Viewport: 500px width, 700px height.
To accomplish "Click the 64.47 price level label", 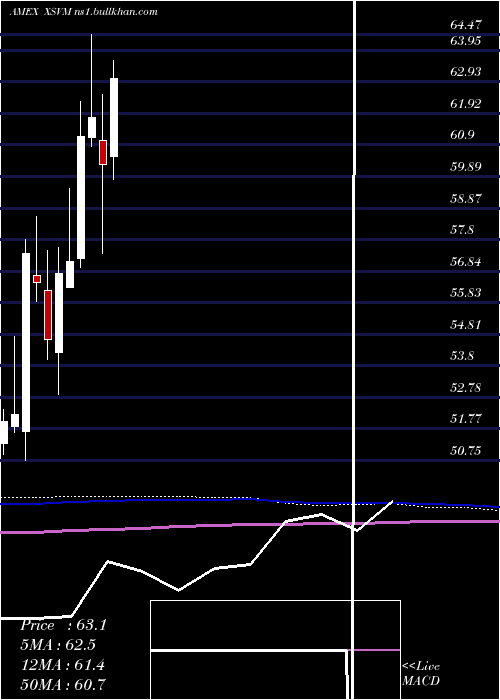I will pyautogui.click(x=466, y=25).
